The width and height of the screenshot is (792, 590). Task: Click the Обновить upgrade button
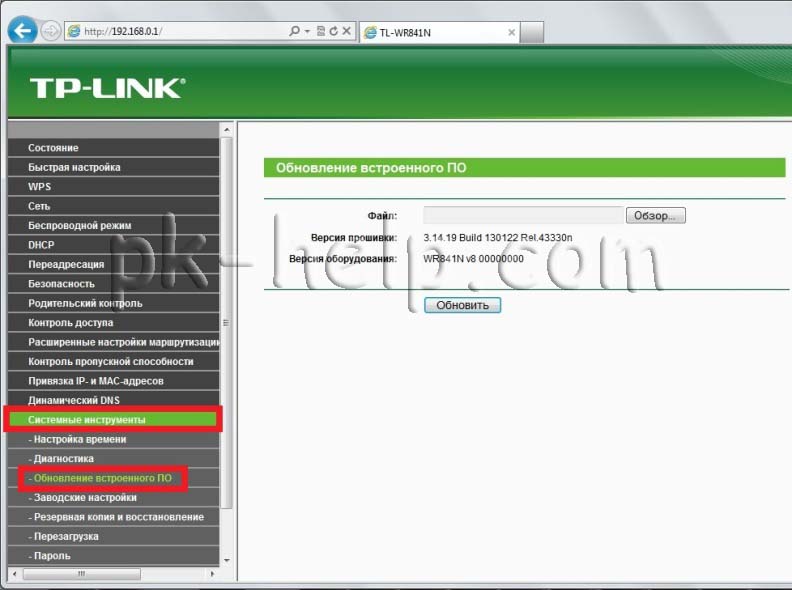pos(462,305)
